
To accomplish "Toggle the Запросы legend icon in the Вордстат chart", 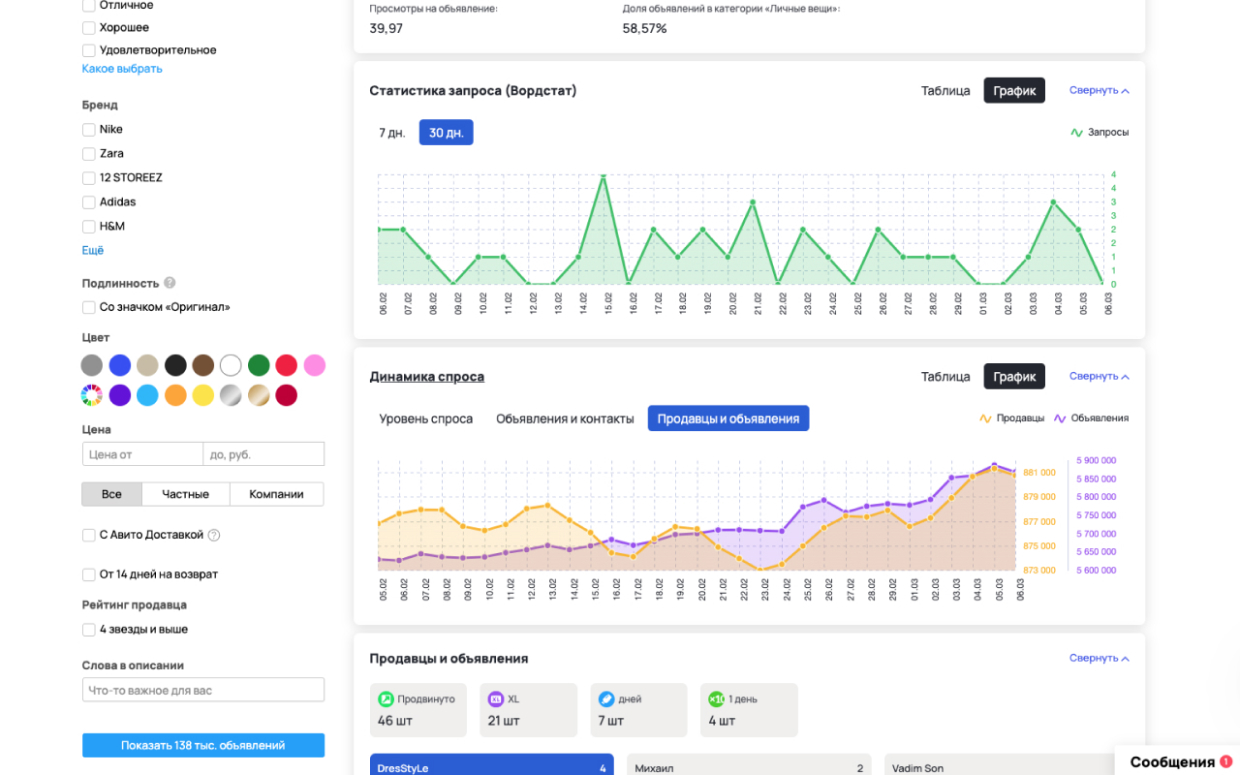I will [x=1077, y=132].
